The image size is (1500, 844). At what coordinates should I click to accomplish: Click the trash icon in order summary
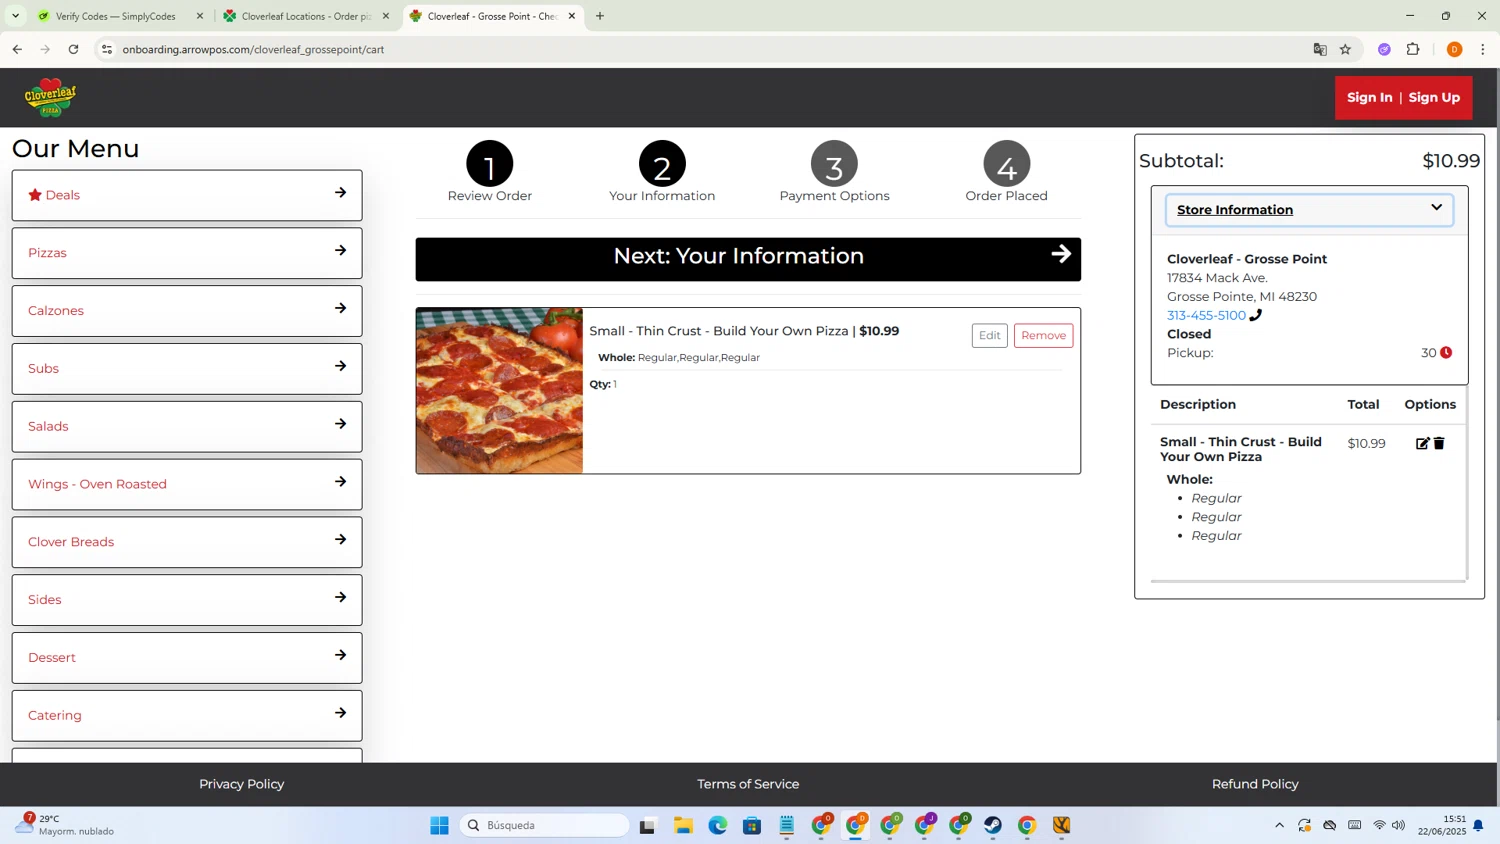1439,443
